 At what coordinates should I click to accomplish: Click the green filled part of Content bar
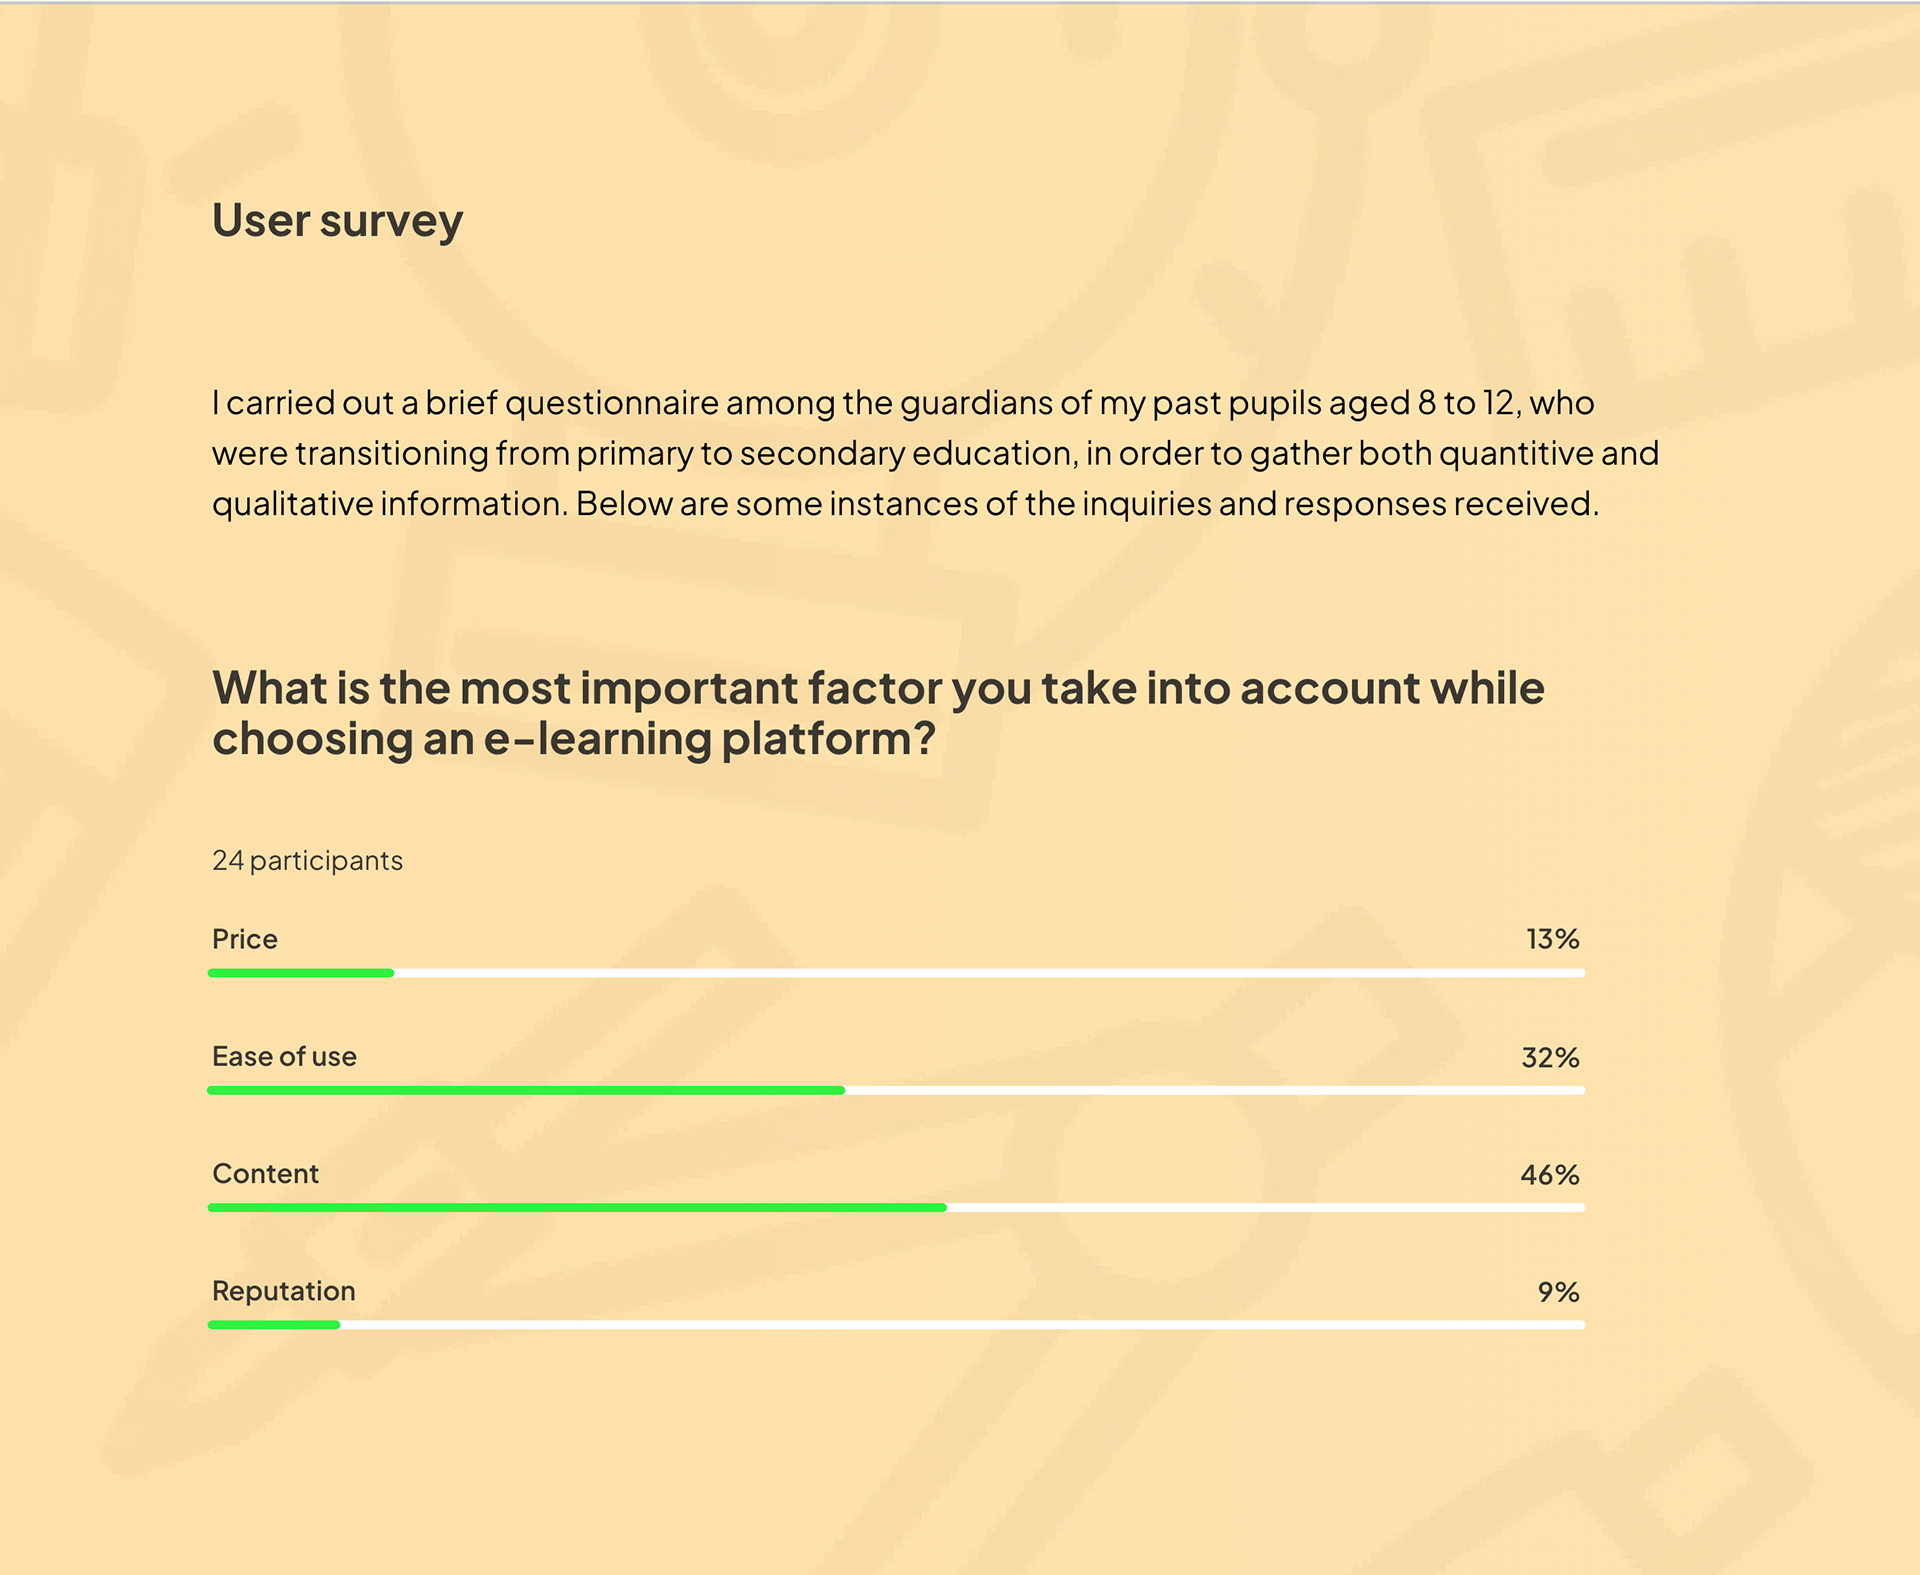577,1208
